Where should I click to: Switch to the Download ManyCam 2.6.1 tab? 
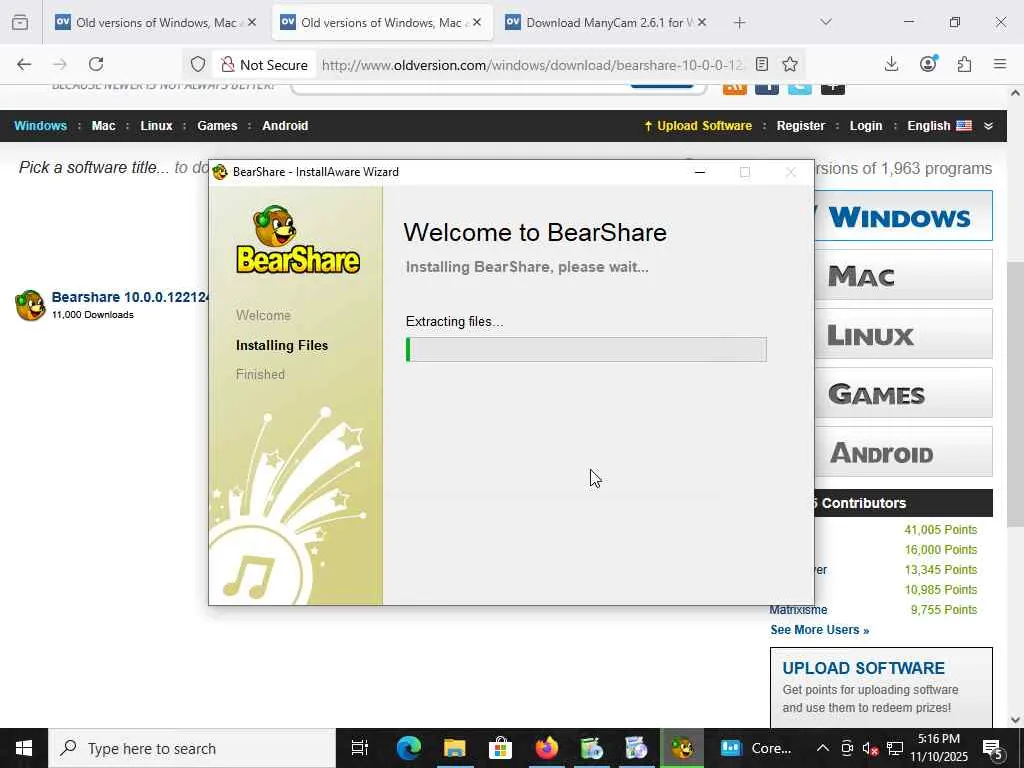pos(607,22)
